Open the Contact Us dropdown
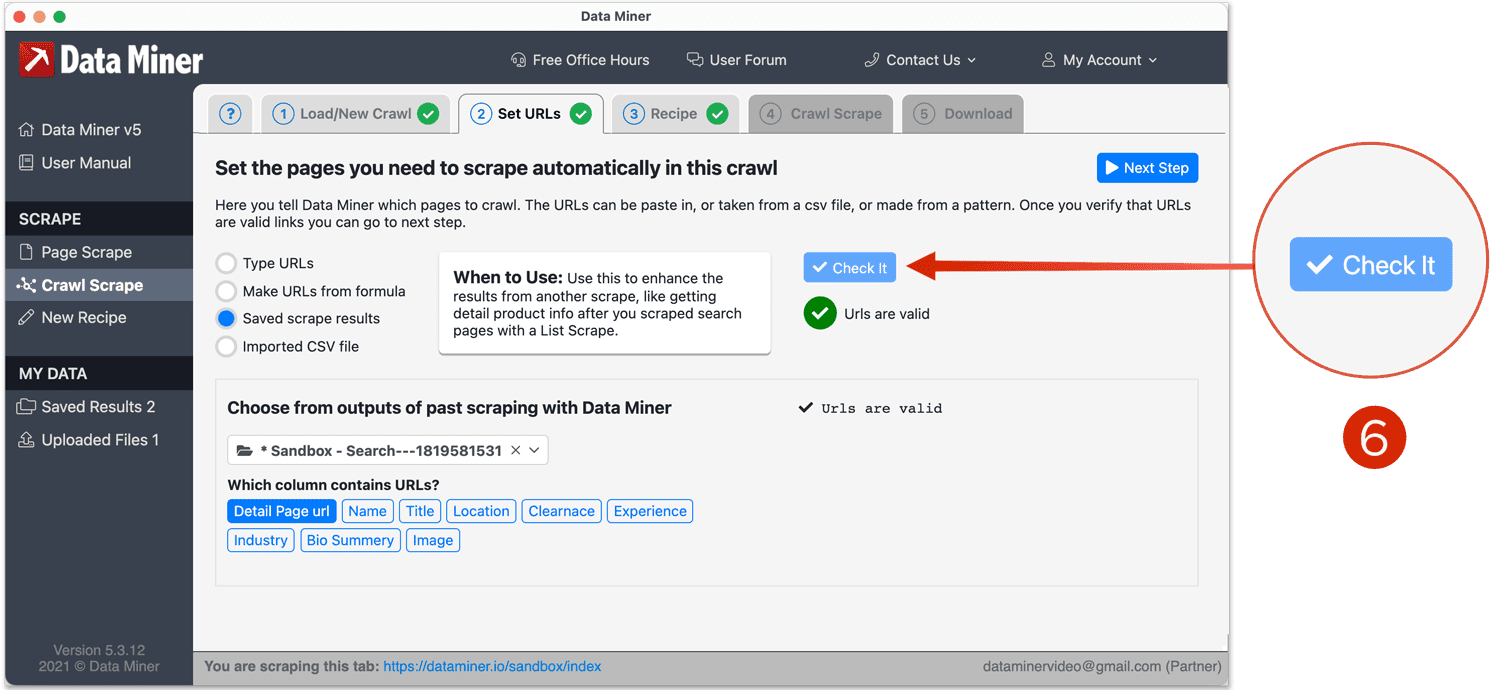 (919, 59)
